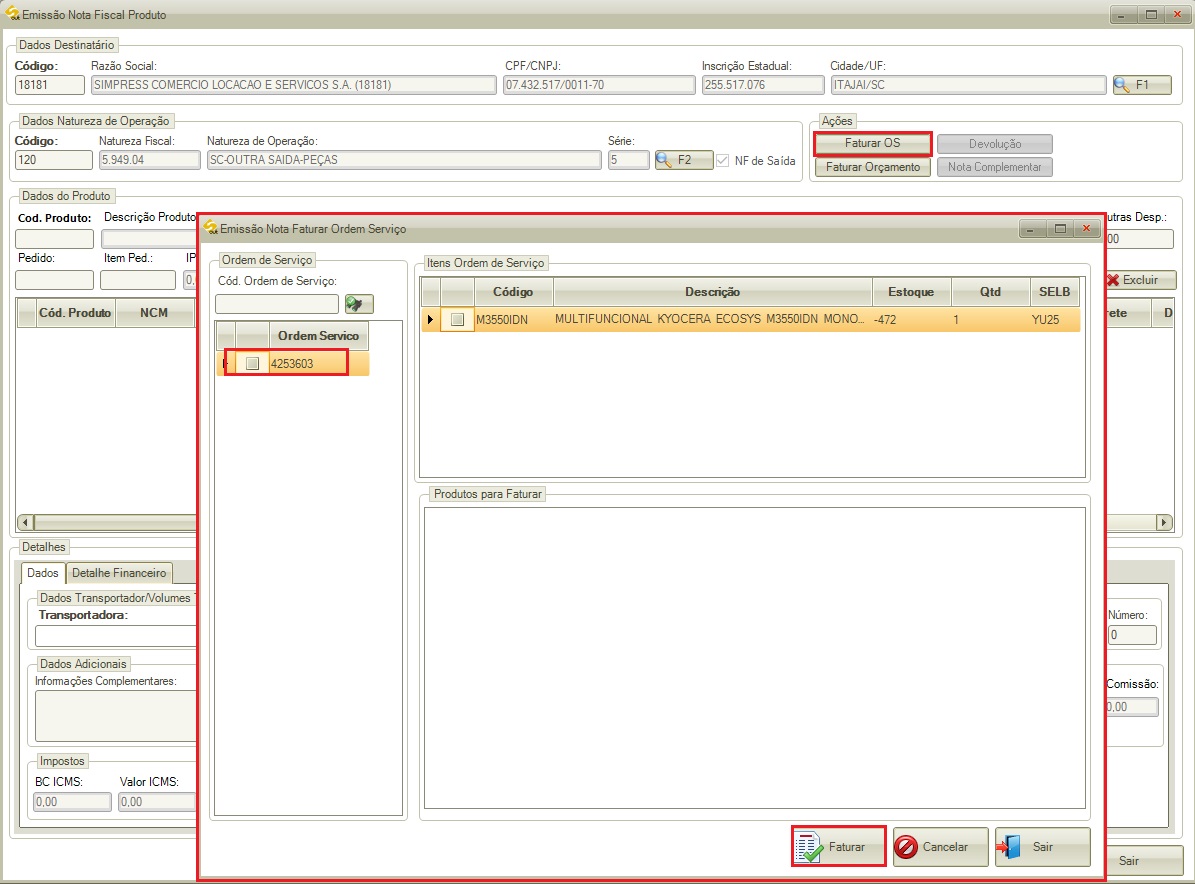
Task: Close the Emissão Nota Faturar Ordem Serviço dialog
Action: pos(1087,229)
